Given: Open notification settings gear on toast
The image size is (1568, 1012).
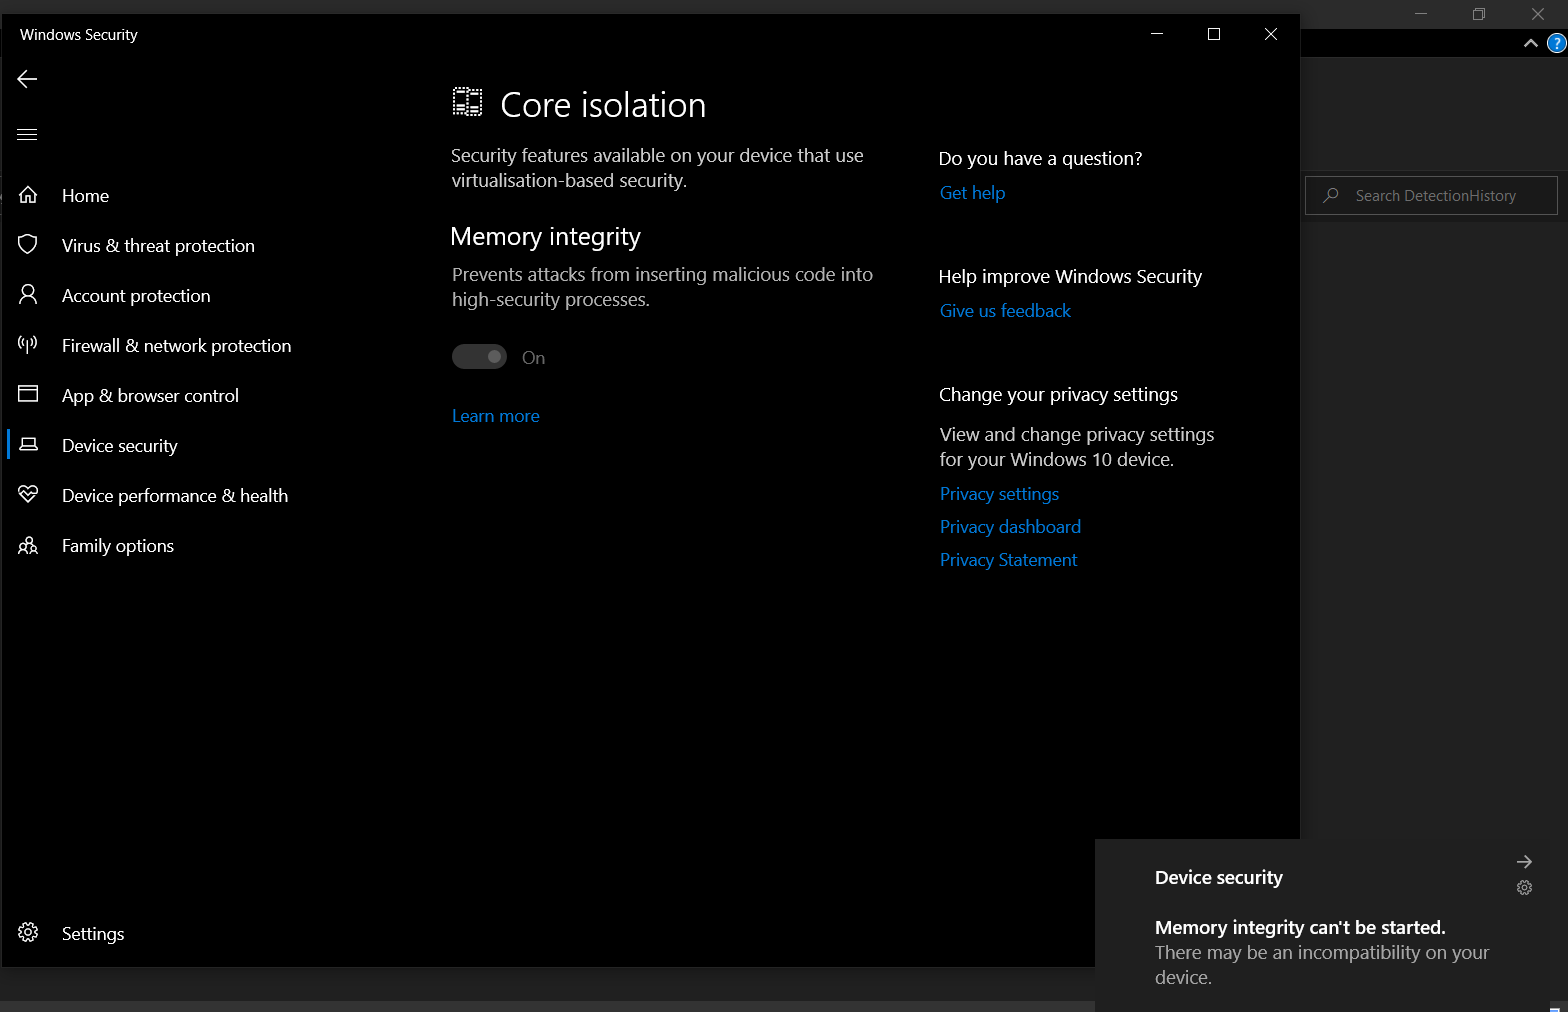Looking at the screenshot, I should pyautogui.click(x=1524, y=887).
